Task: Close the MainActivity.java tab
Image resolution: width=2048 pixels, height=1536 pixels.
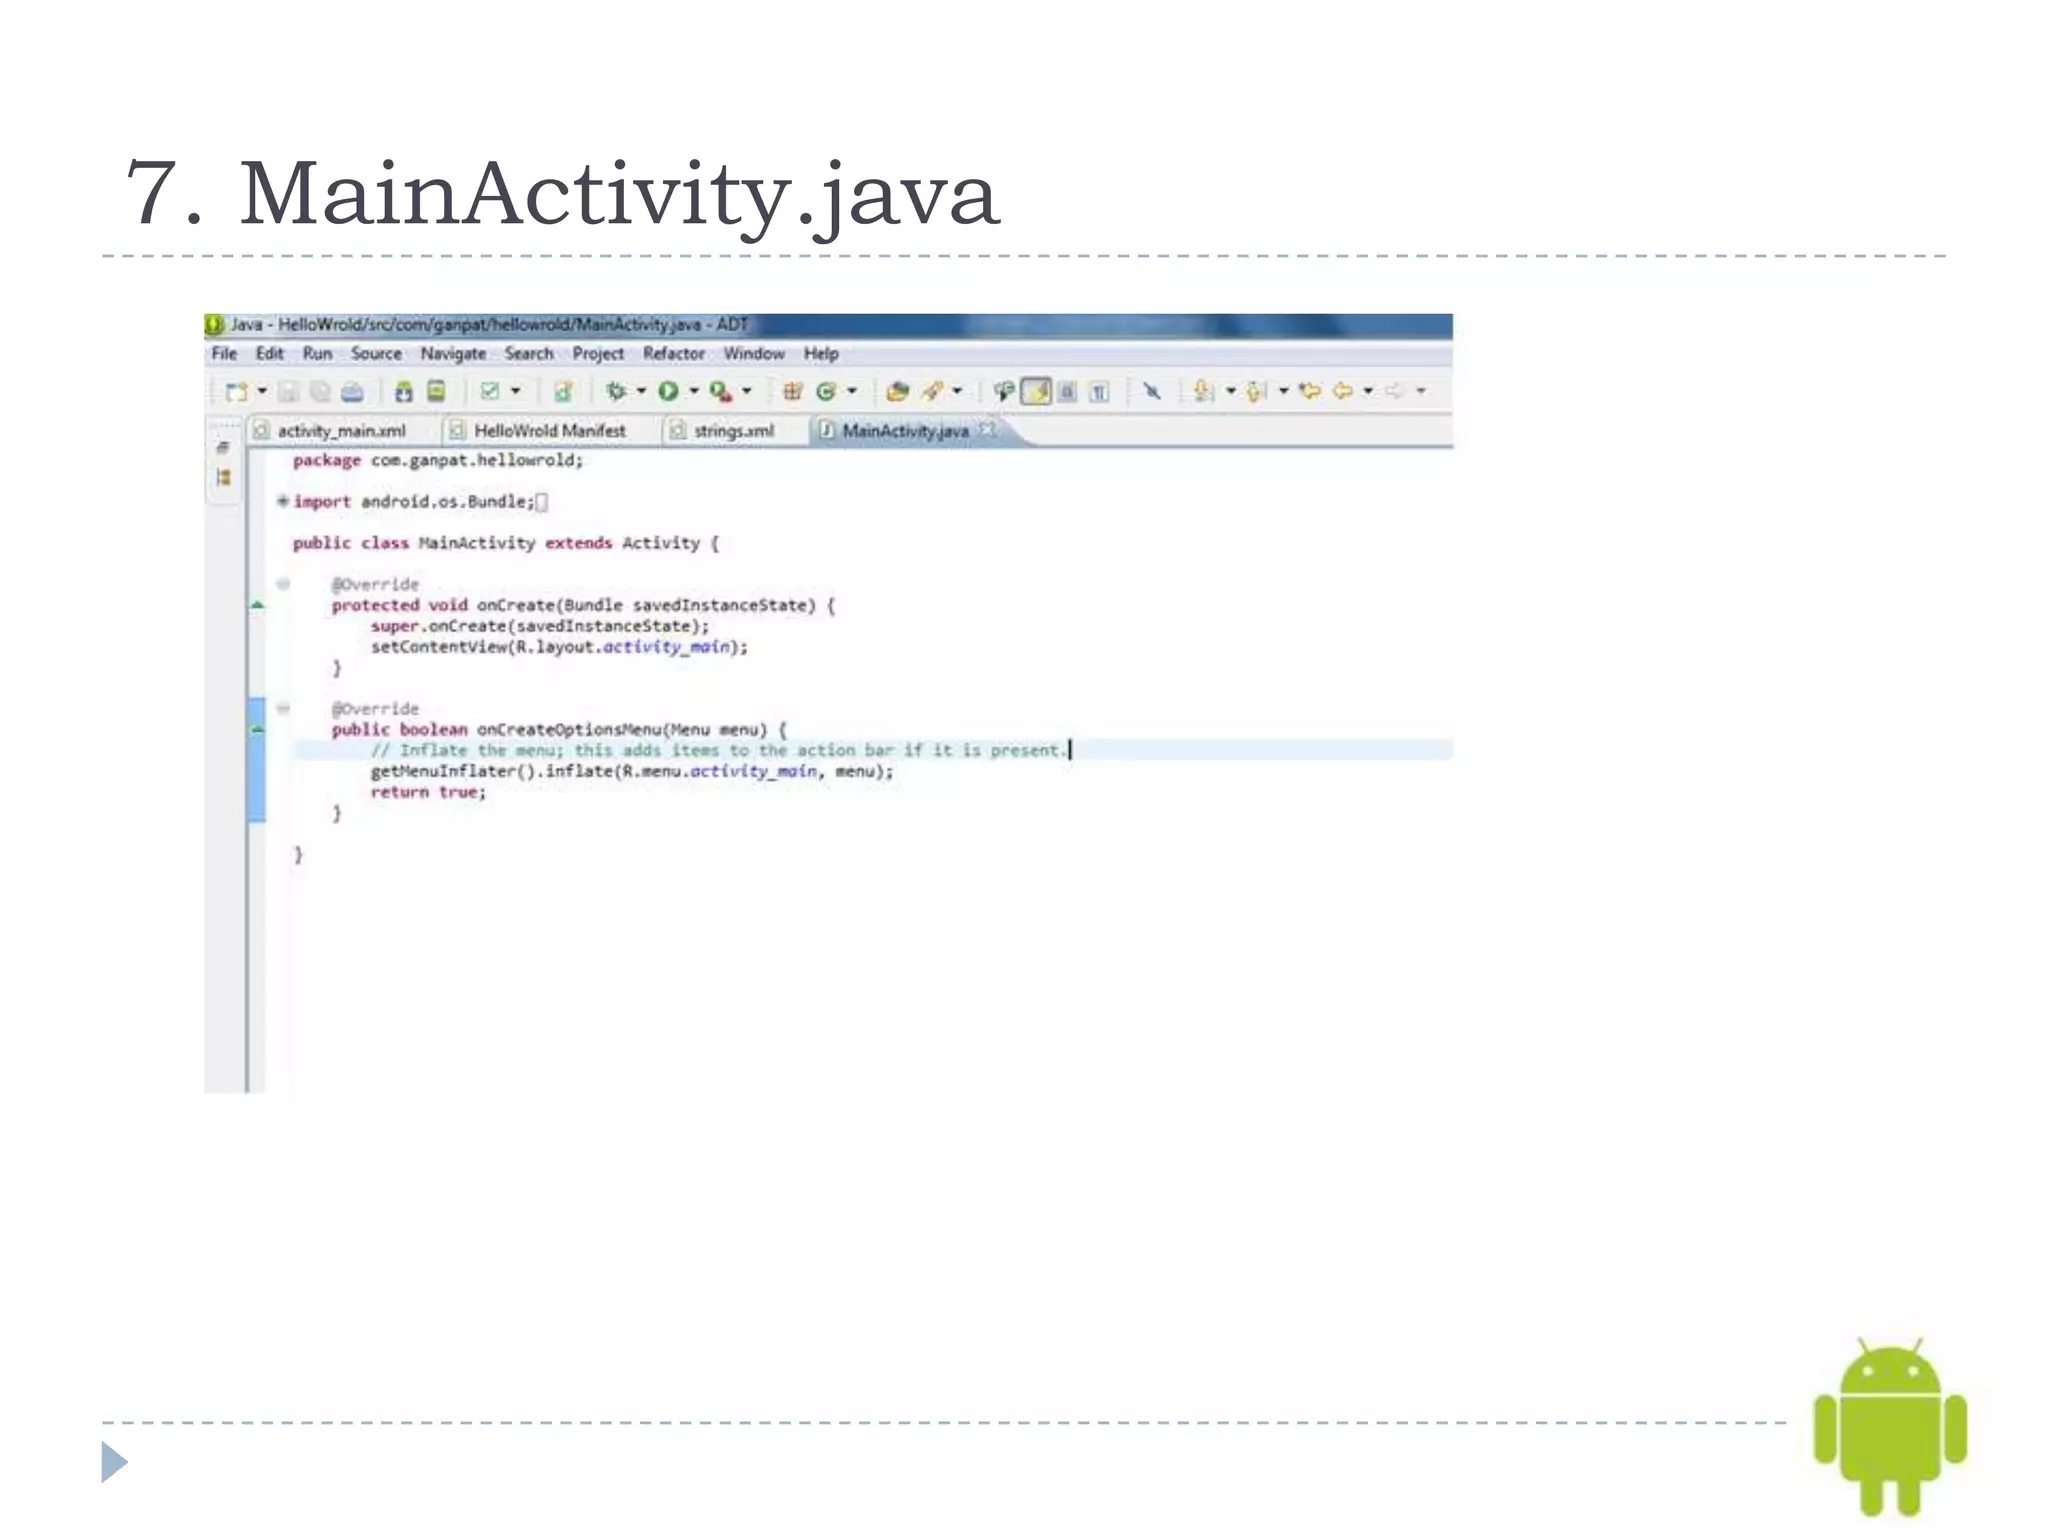Action: click(x=986, y=429)
